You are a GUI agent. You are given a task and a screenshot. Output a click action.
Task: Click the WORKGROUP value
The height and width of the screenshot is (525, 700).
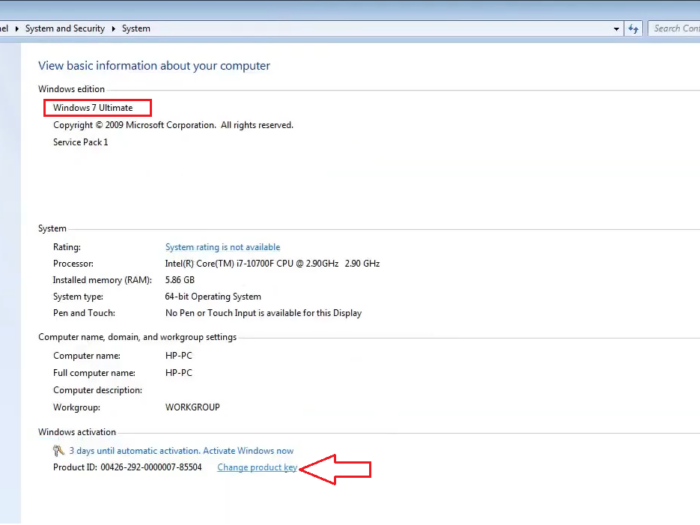(x=192, y=408)
